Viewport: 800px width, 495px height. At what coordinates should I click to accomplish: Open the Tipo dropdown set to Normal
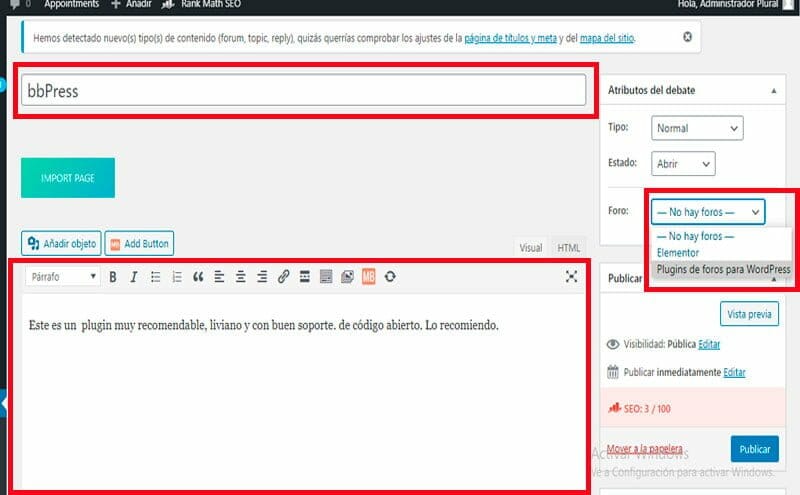tap(697, 128)
